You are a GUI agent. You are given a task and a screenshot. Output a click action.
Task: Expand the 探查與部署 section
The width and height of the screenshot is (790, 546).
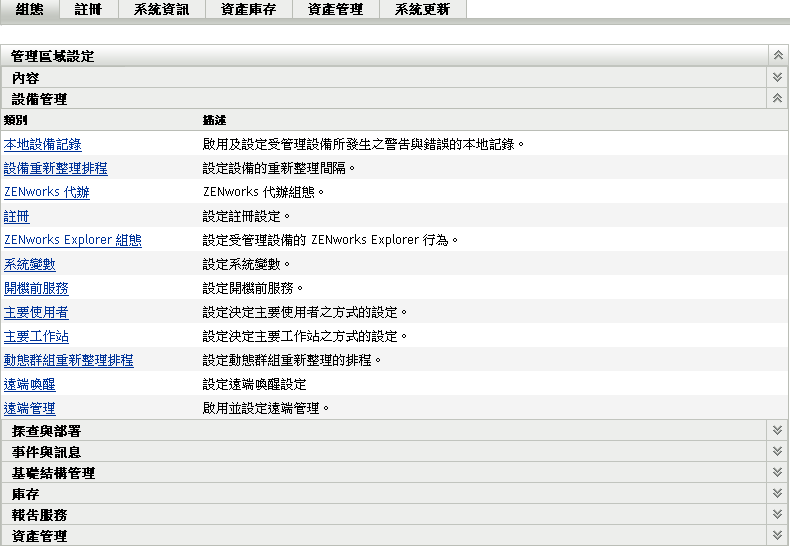[x=777, y=430]
